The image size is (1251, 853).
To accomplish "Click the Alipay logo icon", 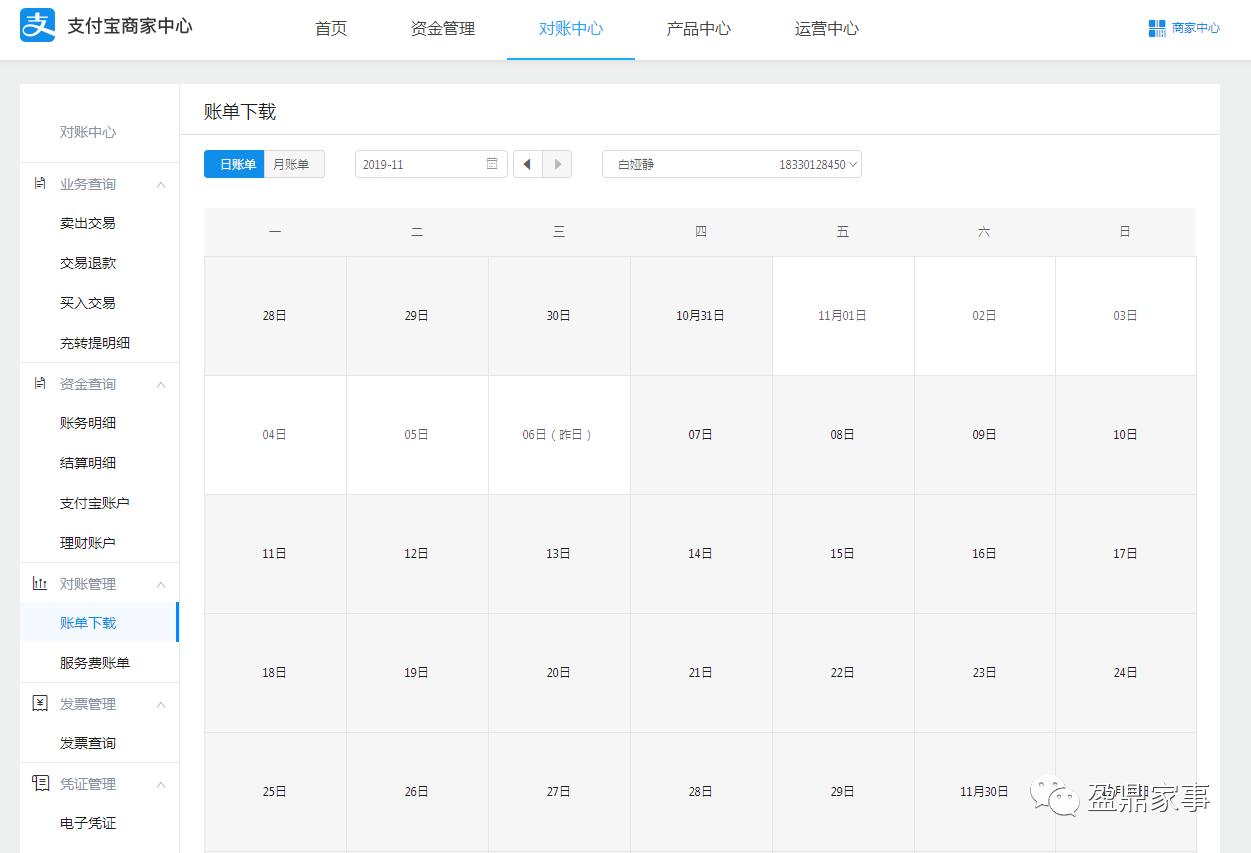I will point(38,26).
